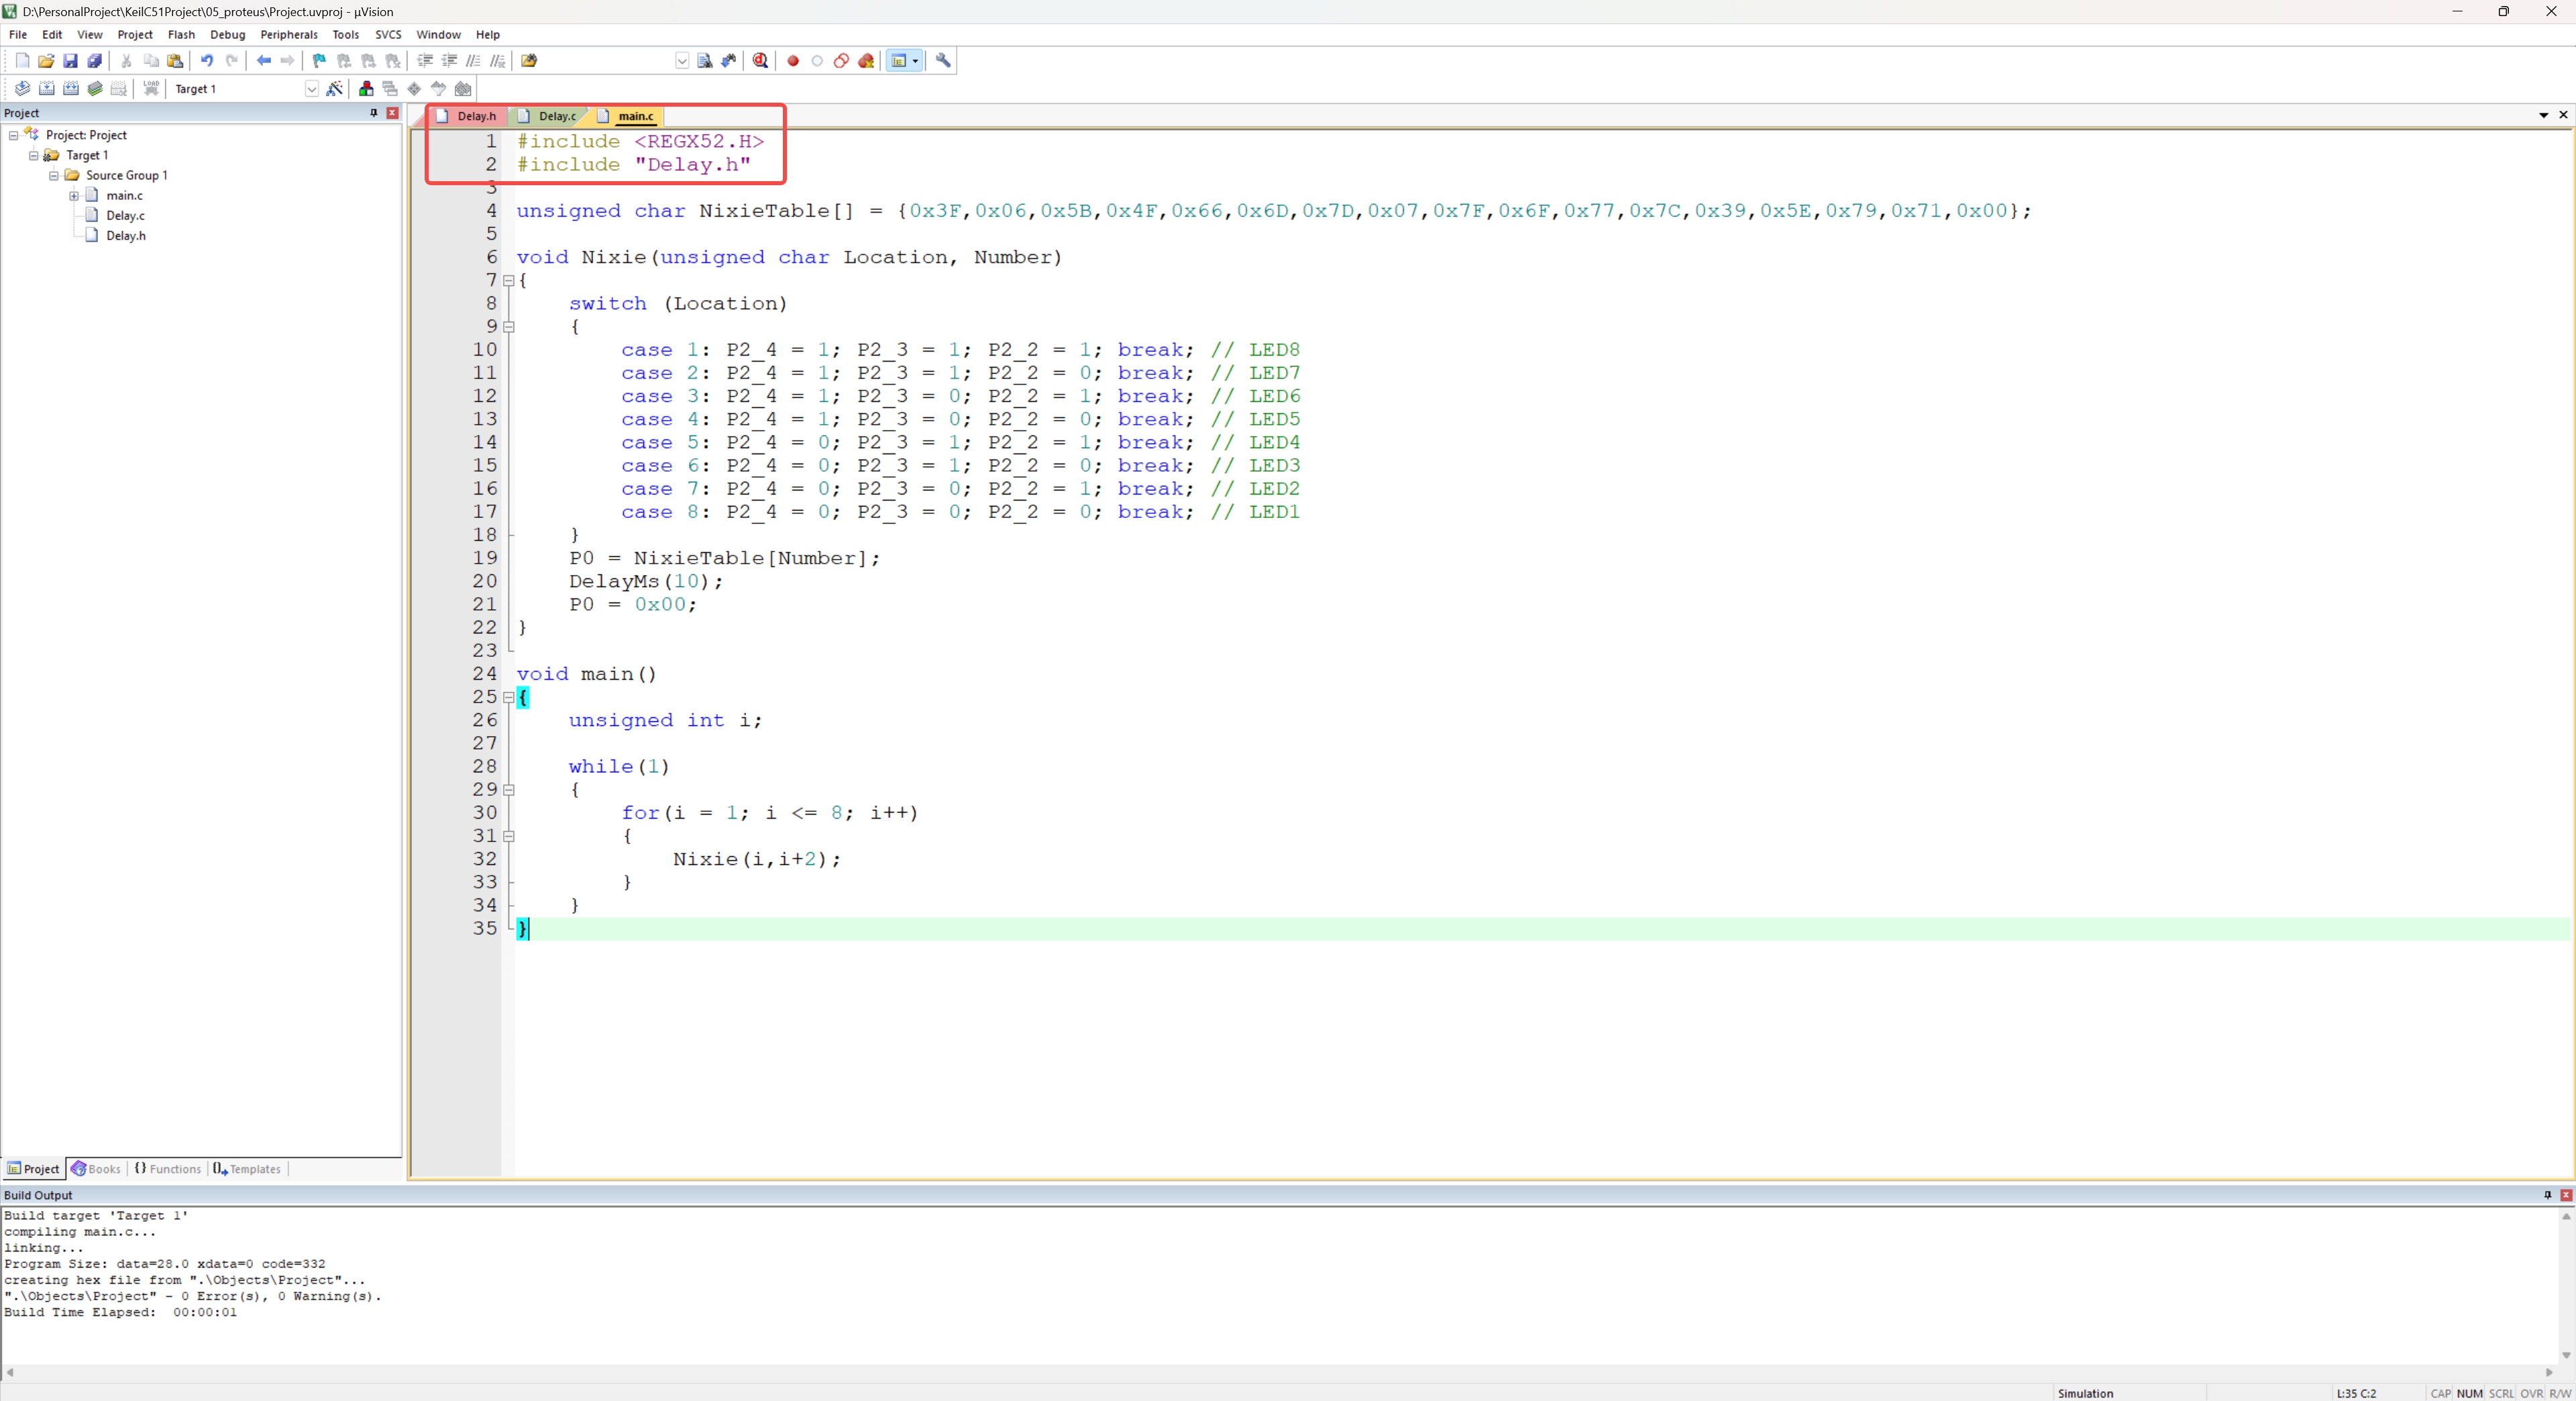Undo the last edit
Screen dimensions: 2576x1401
point(207,61)
